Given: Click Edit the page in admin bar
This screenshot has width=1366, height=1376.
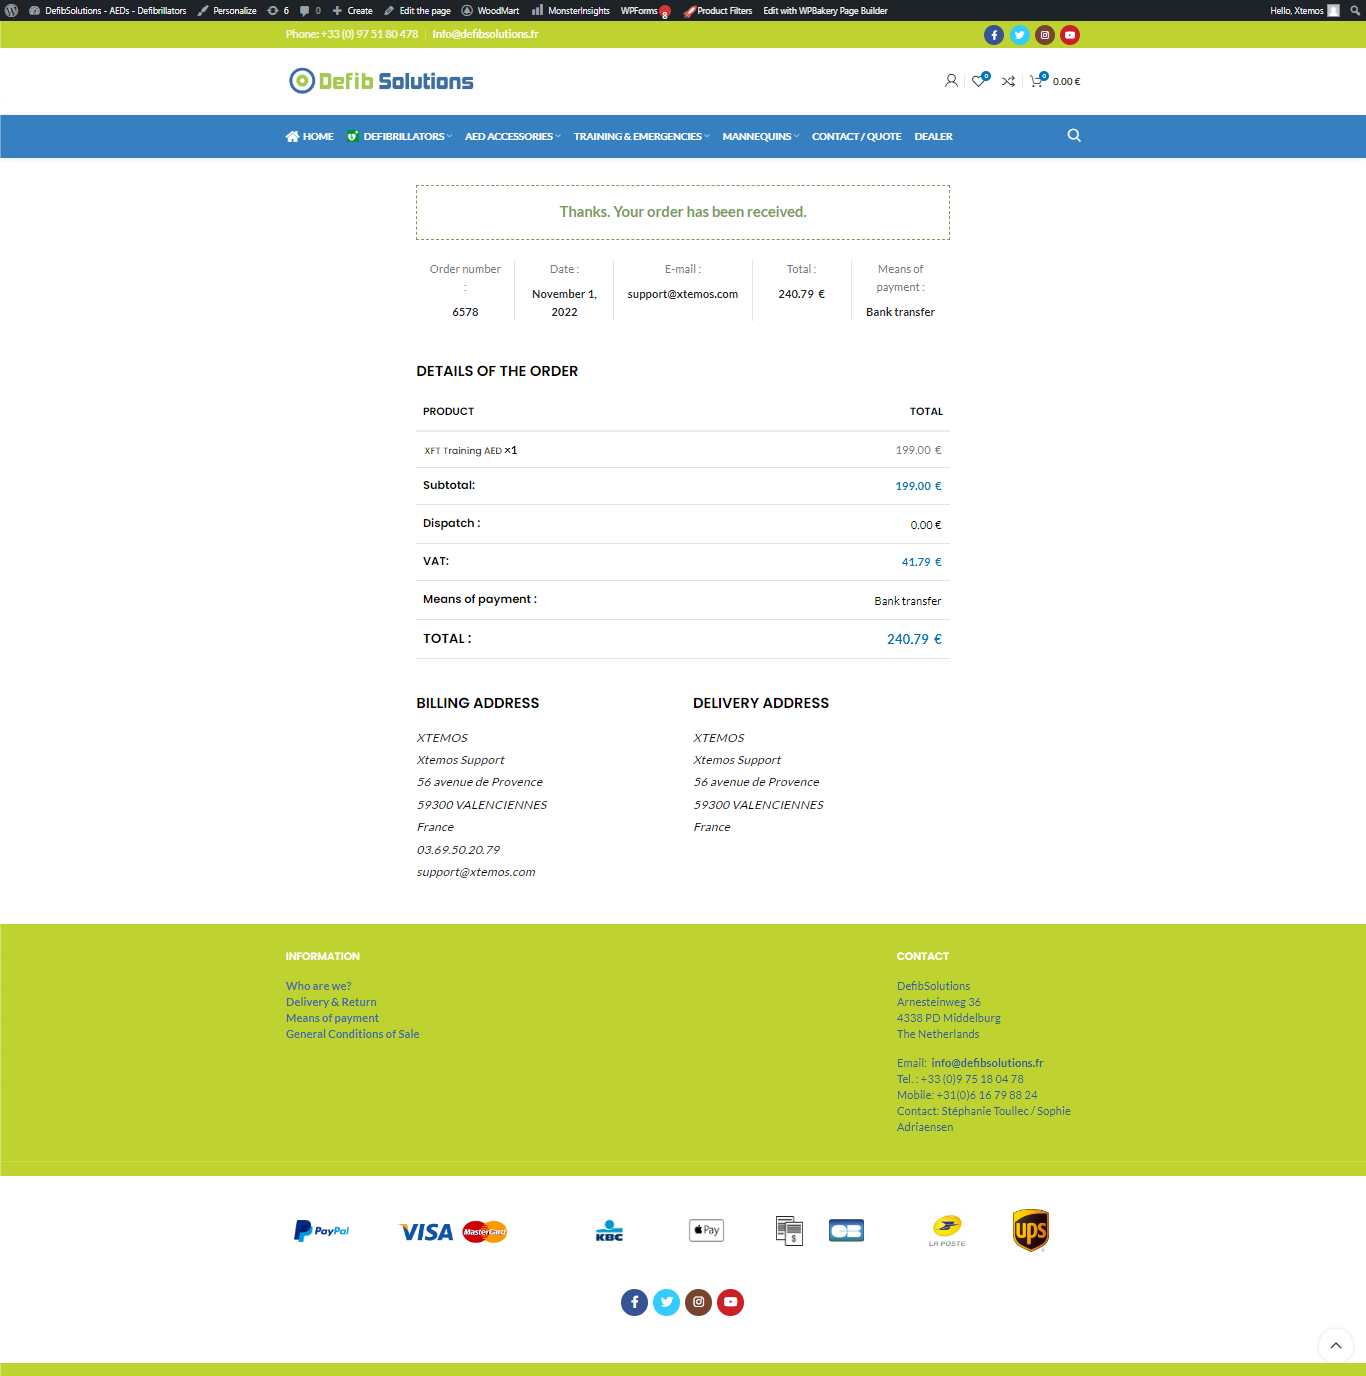Looking at the screenshot, I should [x=417, y=11].
